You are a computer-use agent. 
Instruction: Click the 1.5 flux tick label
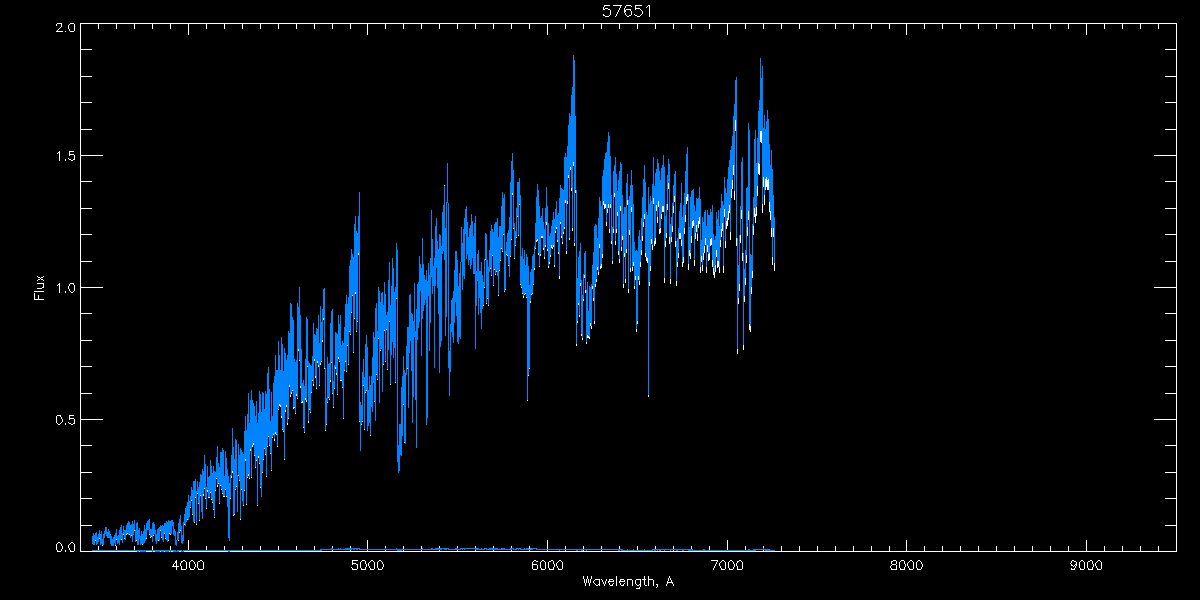click(x=66, y=157)
